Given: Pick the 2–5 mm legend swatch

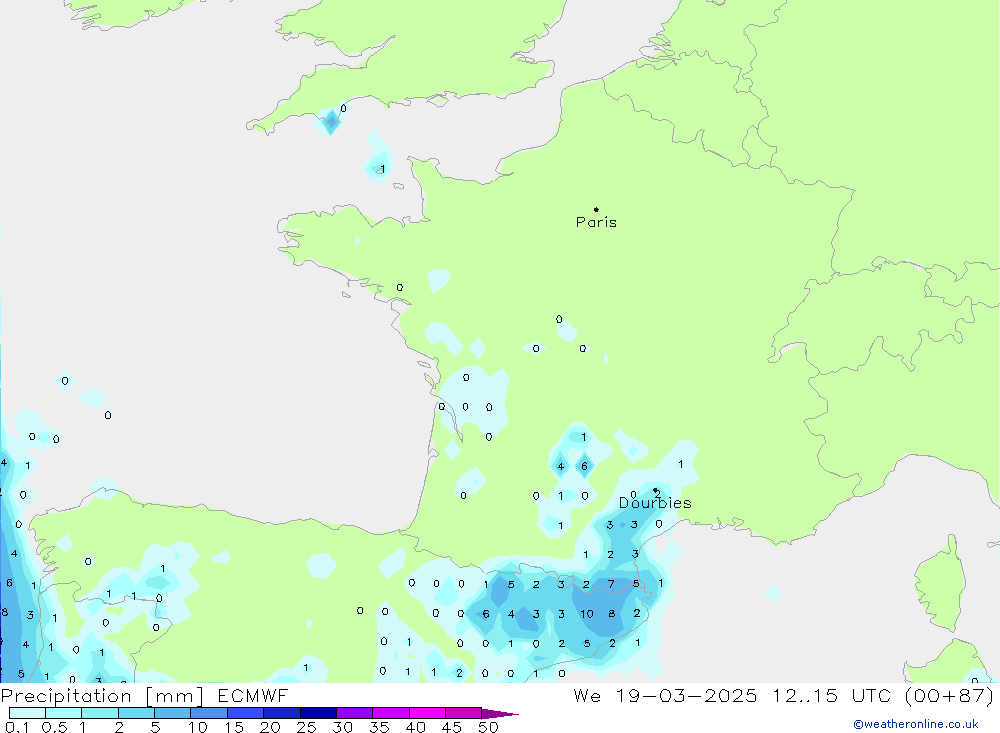Looking at the screenshot, I should coord(136,713).
